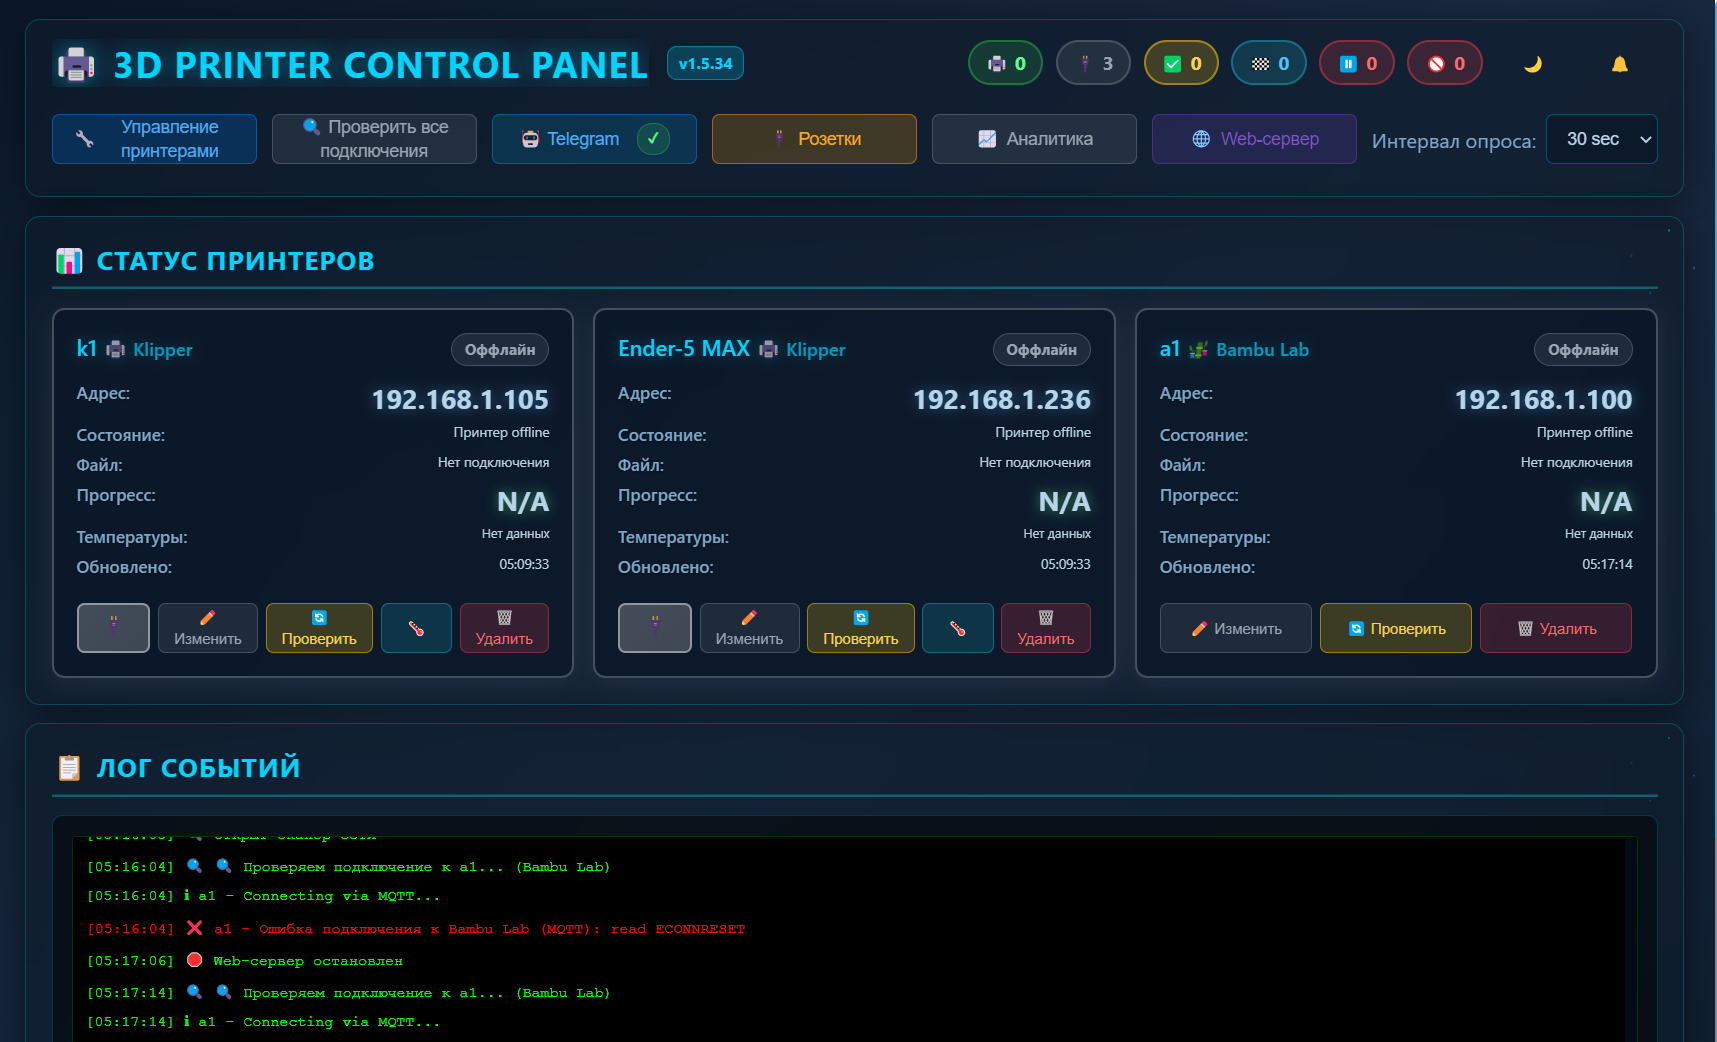Click Проверить все подключения button
Screen dimensions: 1717x1042
tap(374, 138)
